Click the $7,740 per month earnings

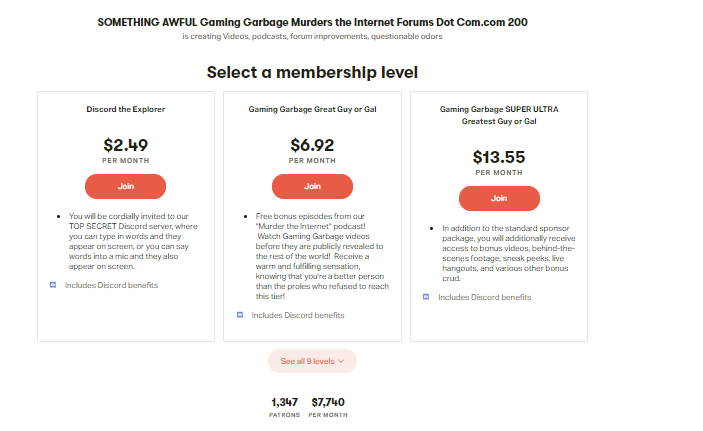tap(328, 402)
